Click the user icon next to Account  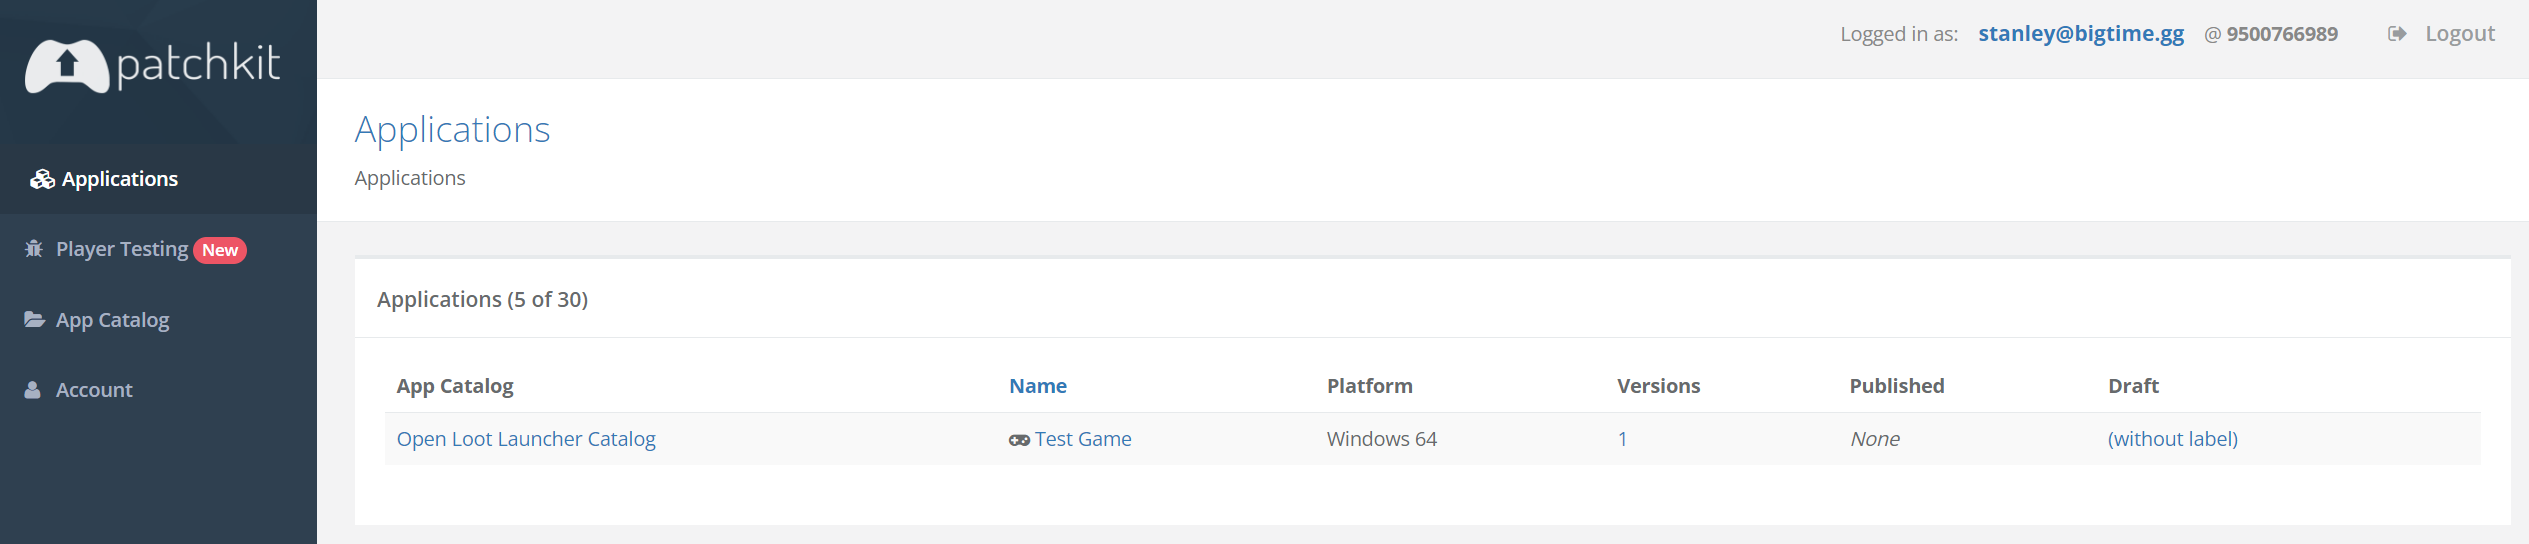[x=33, y=390]
